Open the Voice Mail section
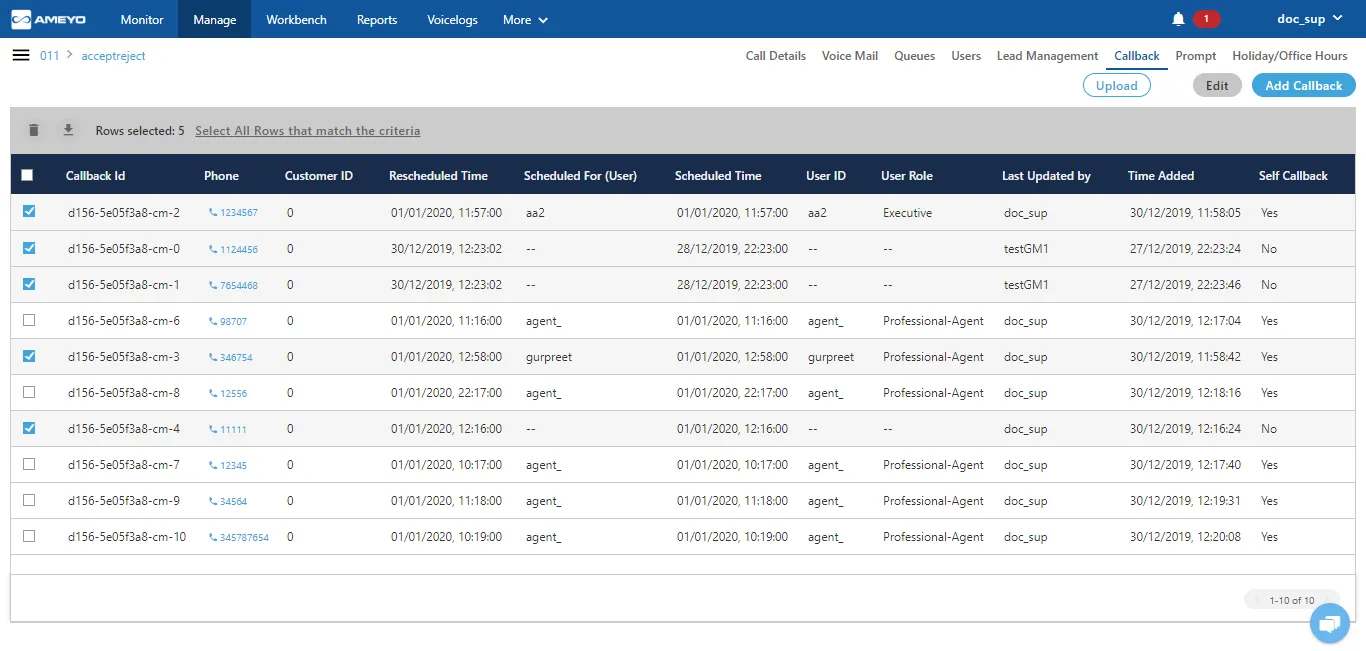This screenshot has height=651, width=1366. point(850,56)
